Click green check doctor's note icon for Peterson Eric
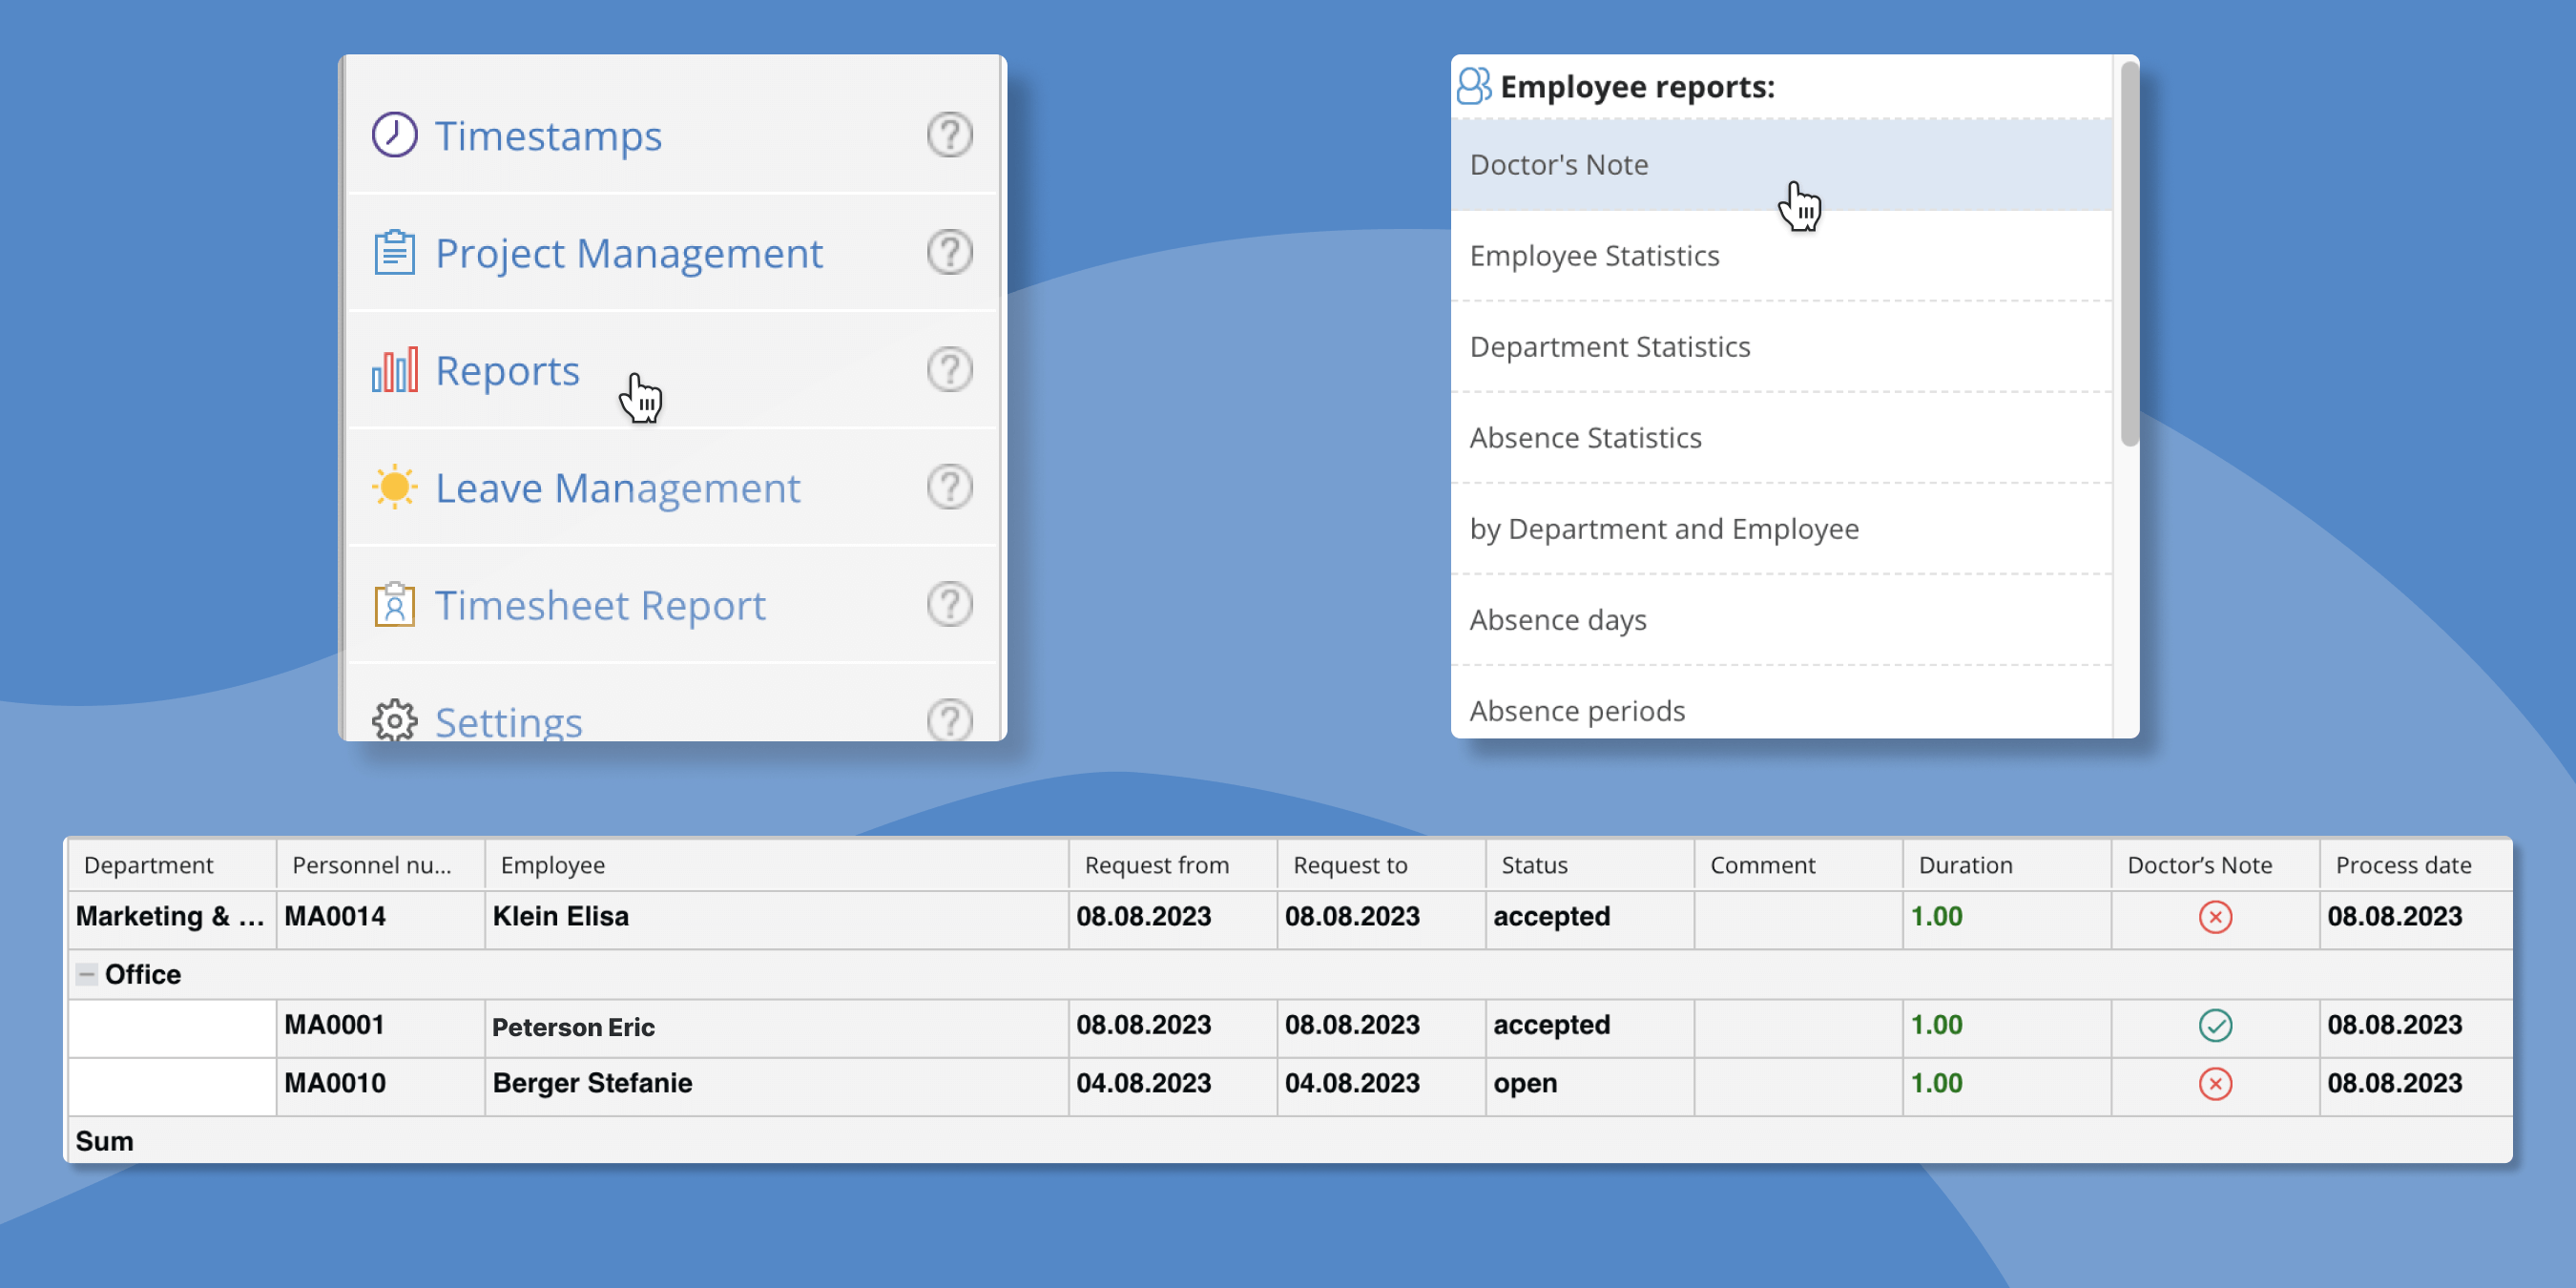This screenshot has height=1288, width=2576. 2215,1025
